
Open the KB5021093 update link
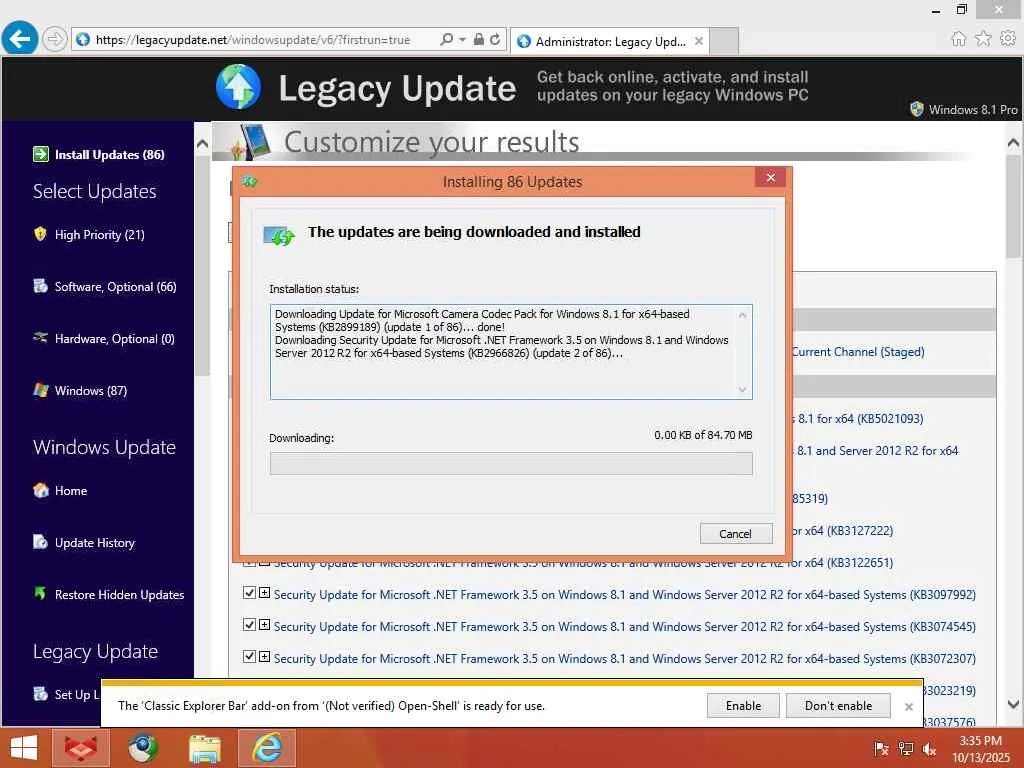point(858,419)
